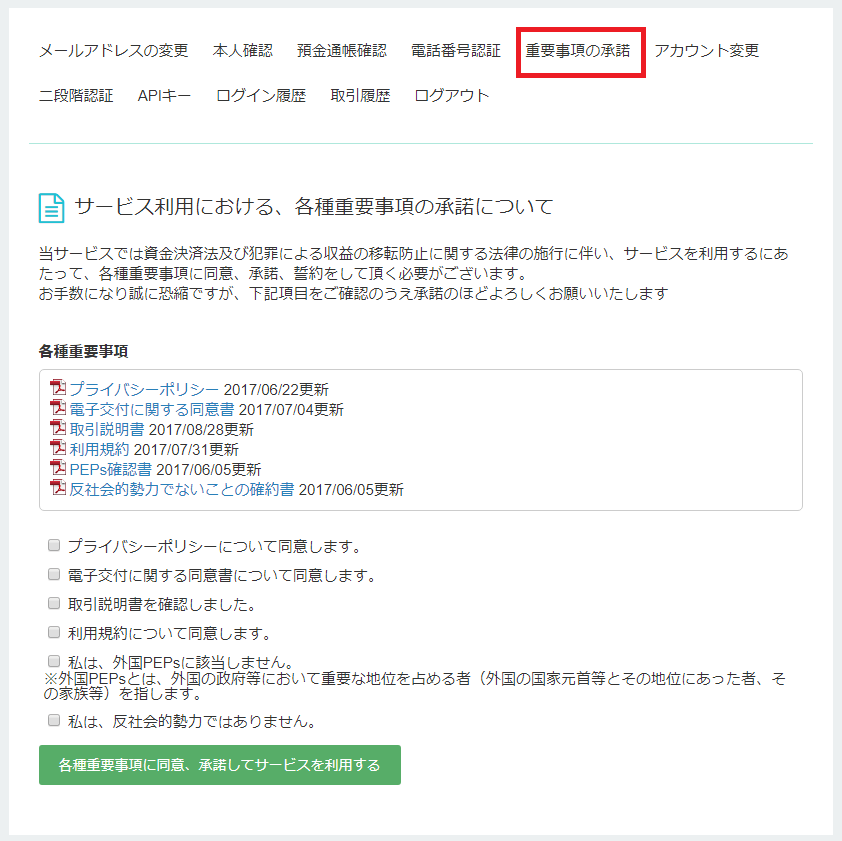Click the PDF icon for プライバシーポリシー
842x841 pixels.
click(58, 387)
